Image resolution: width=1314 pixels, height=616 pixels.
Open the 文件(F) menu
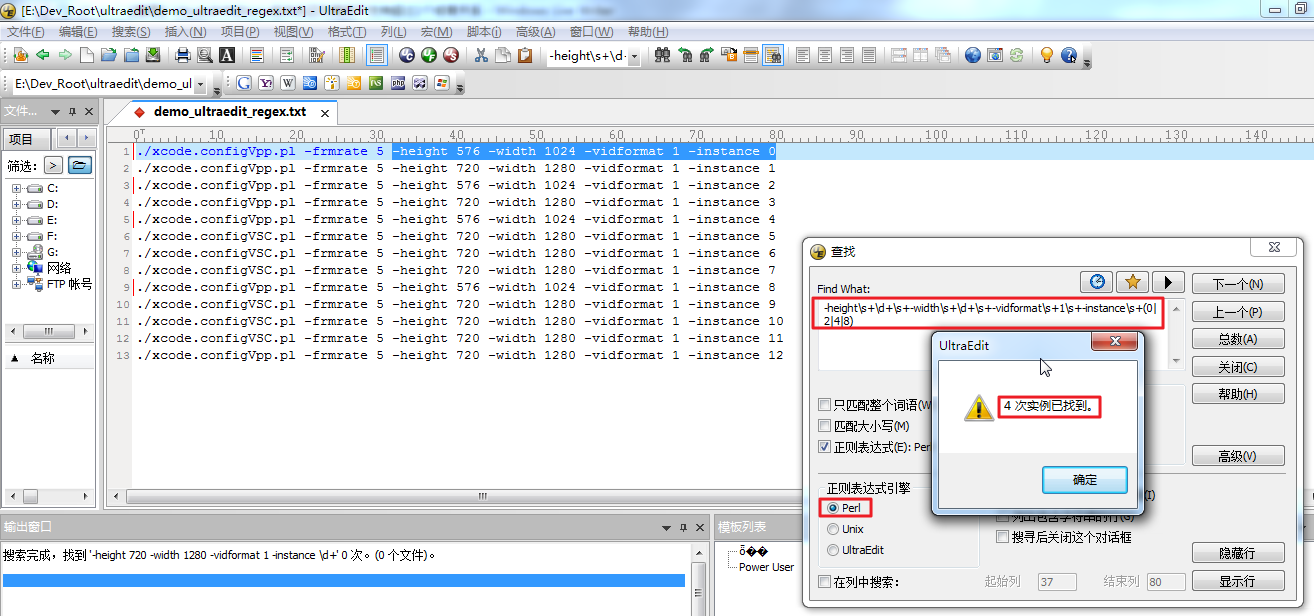[26, 32]
